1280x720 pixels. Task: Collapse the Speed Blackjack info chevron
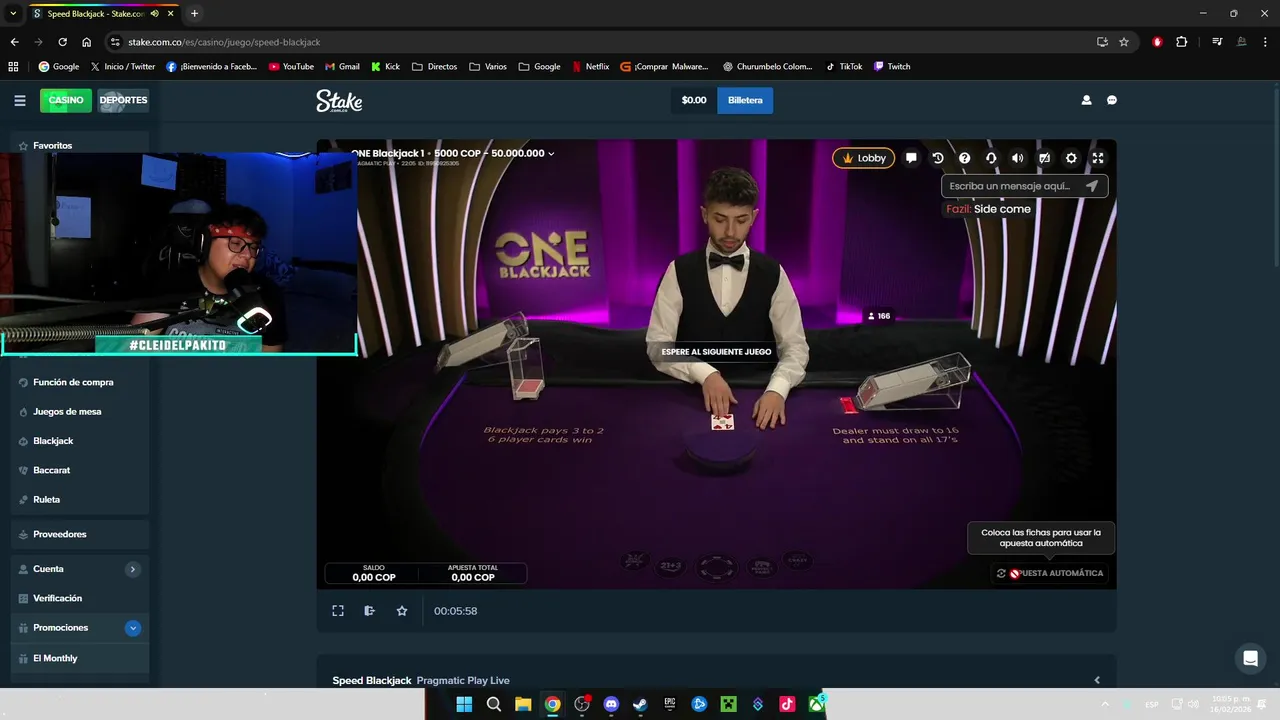pyautogui.click(x=1097, y=680)
